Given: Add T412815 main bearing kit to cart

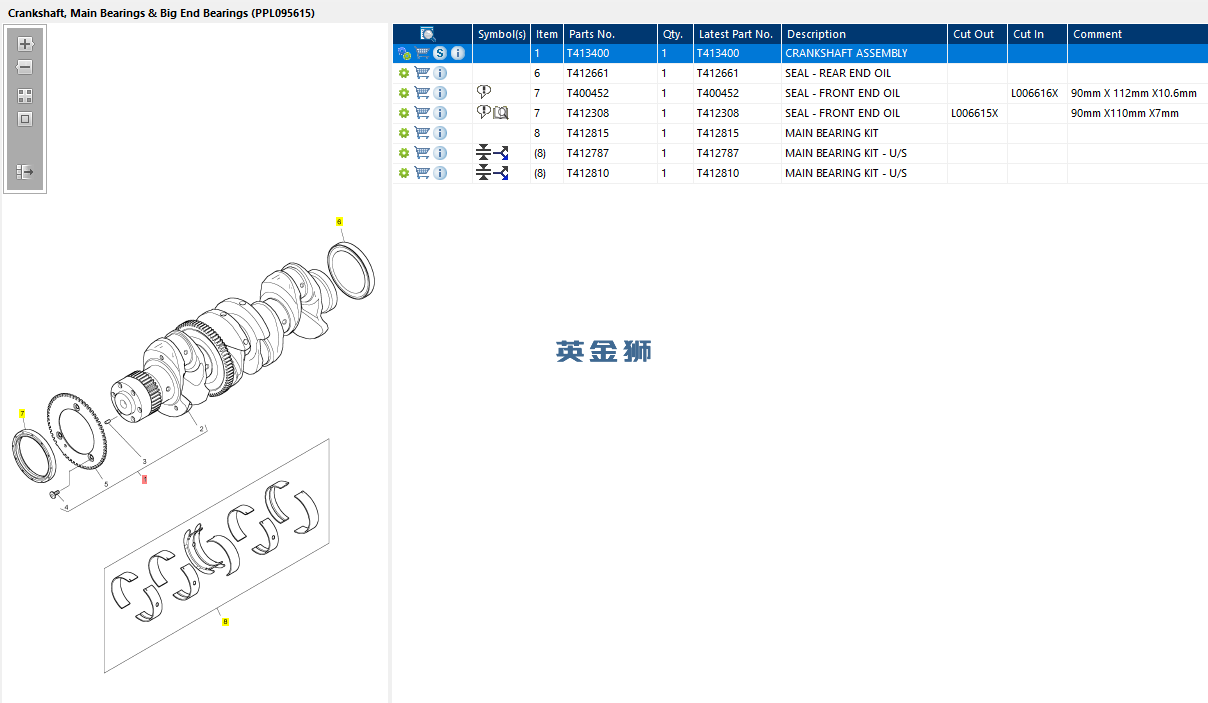Looking at the screenshot, I should 422,133.
